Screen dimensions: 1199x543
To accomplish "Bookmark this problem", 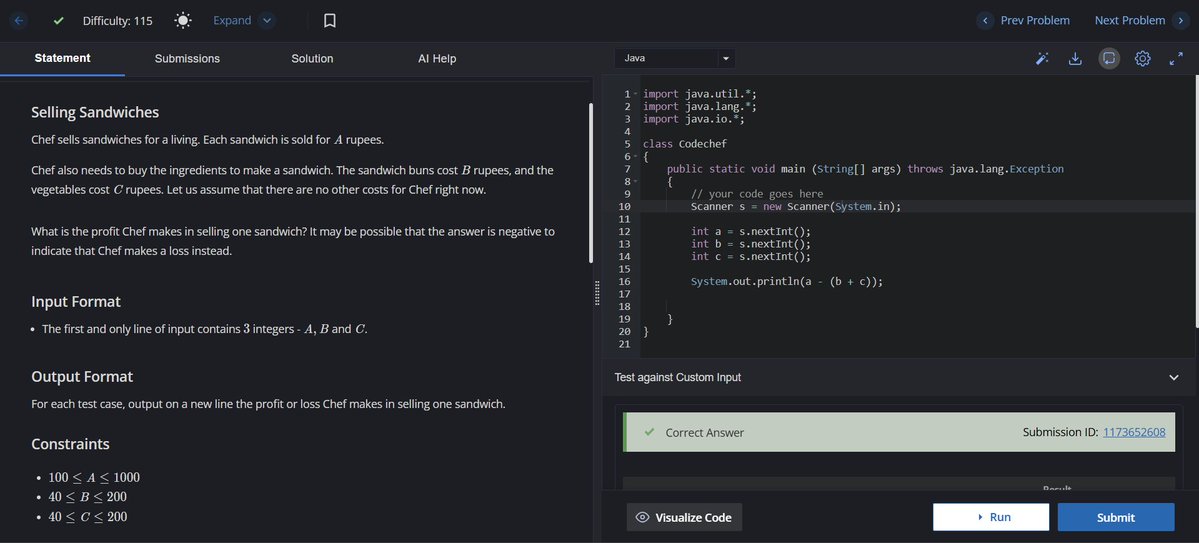I will 330,21.
